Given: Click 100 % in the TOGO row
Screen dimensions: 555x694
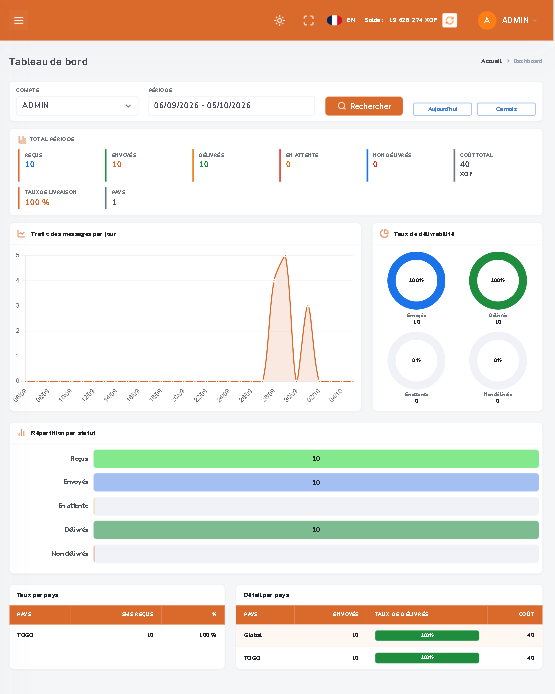Looking at the screenshot, I should 208,635.
